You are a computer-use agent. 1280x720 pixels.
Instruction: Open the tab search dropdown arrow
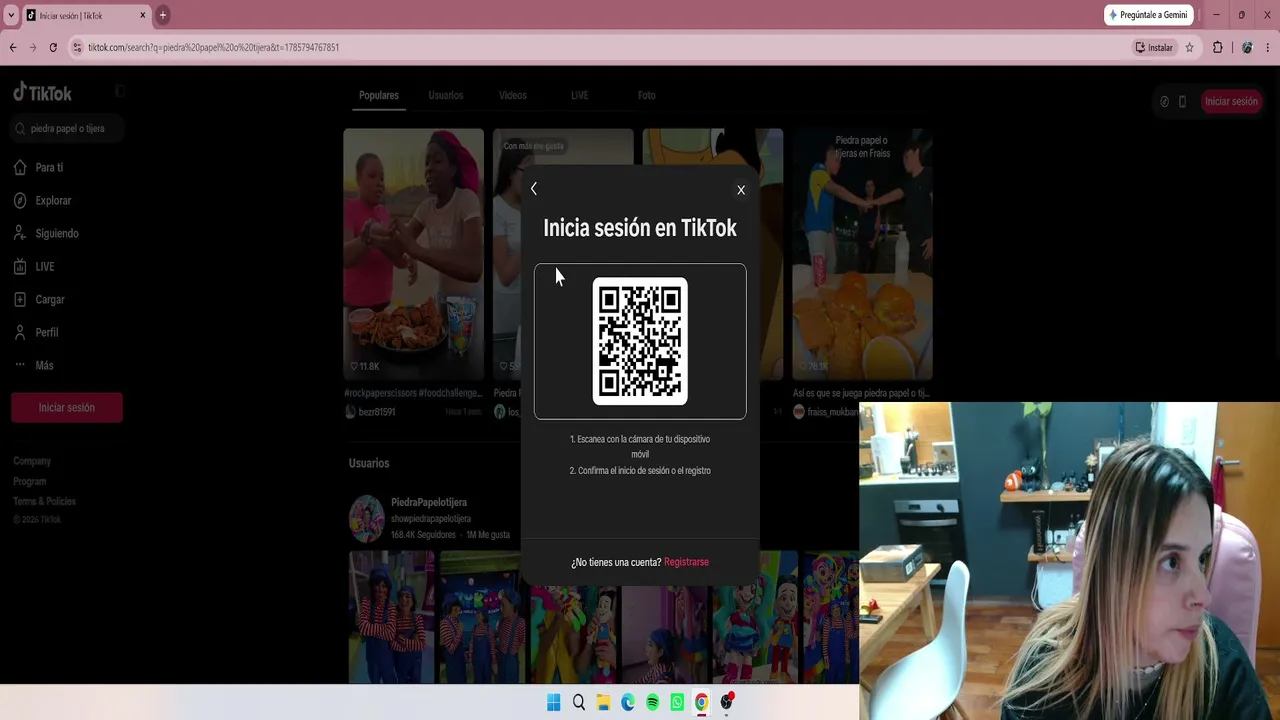tap(11, 15)
